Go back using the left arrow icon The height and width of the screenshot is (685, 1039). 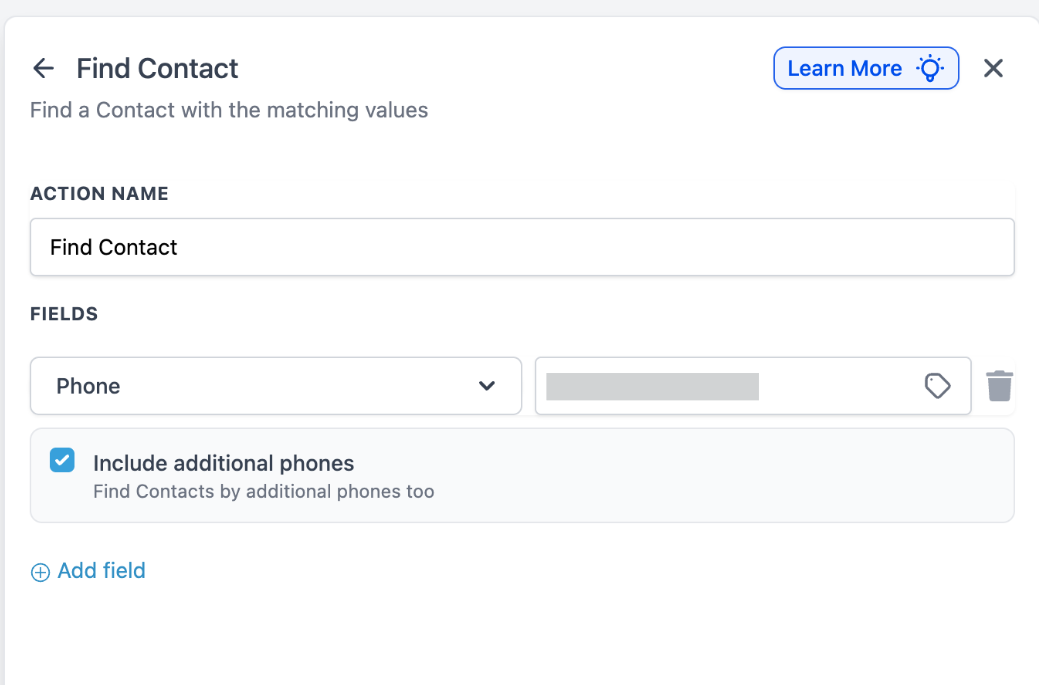pyautogui.click(x=43, y=68)
